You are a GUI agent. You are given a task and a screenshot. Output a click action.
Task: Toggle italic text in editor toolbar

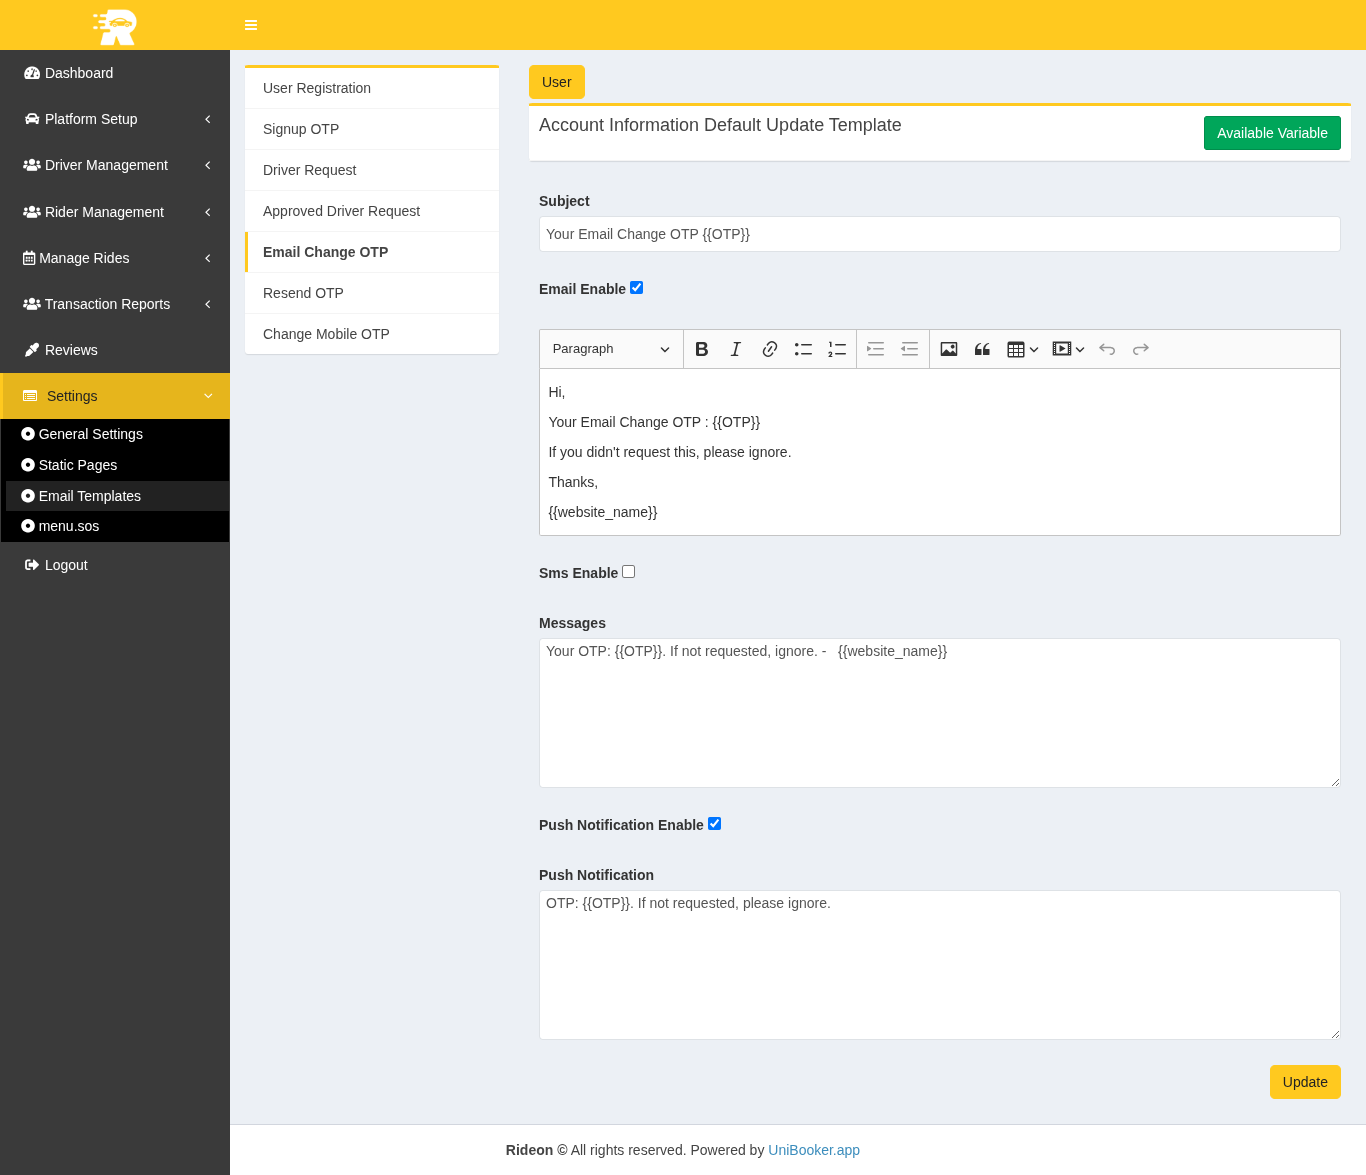736,349
